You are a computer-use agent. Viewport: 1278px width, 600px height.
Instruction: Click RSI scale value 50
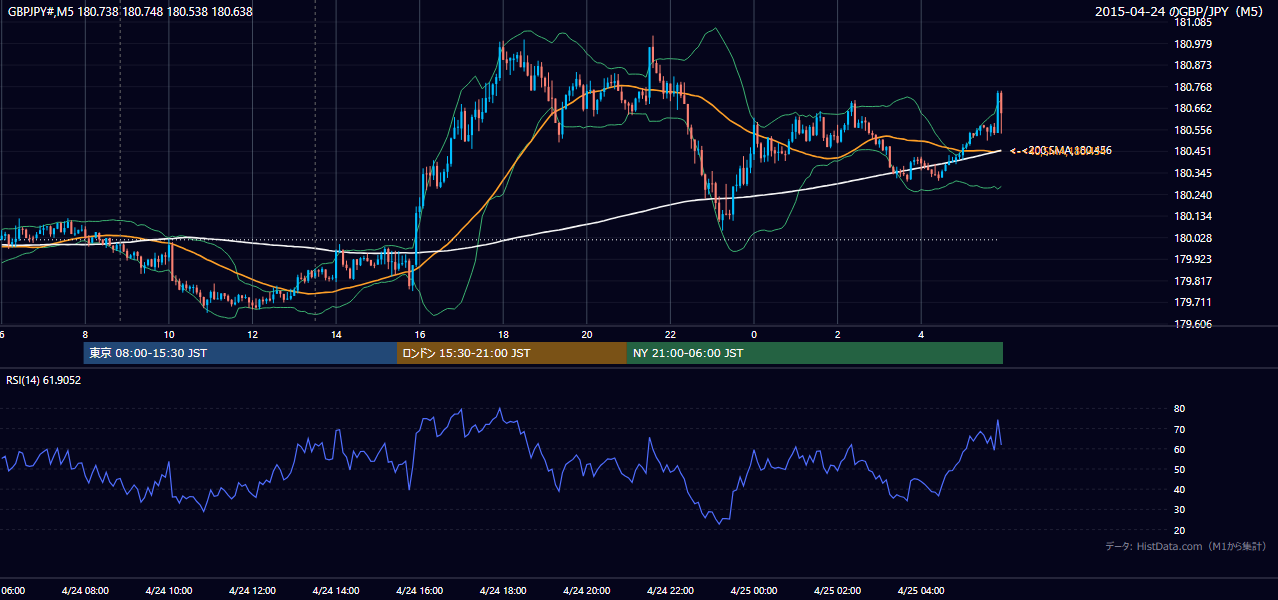tap(1180, 469)
